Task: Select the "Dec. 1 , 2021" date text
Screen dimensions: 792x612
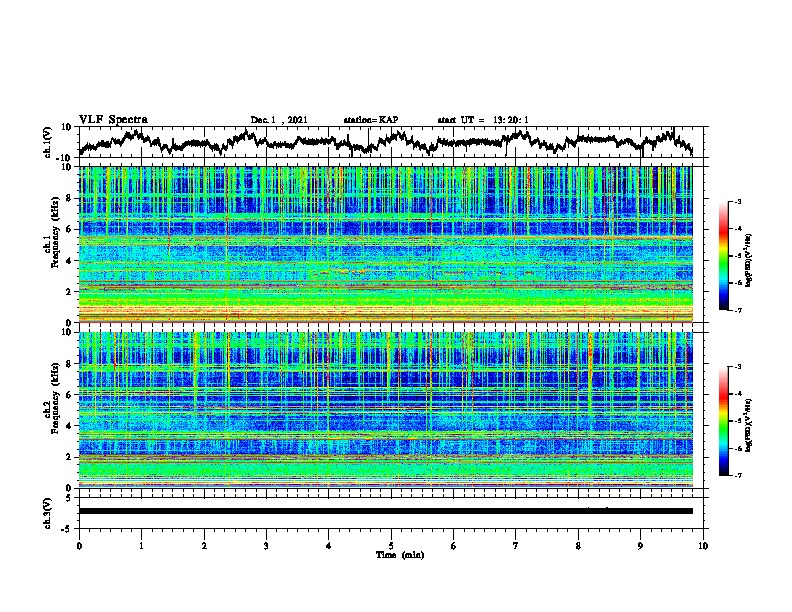Action: [x=279, y=120]
